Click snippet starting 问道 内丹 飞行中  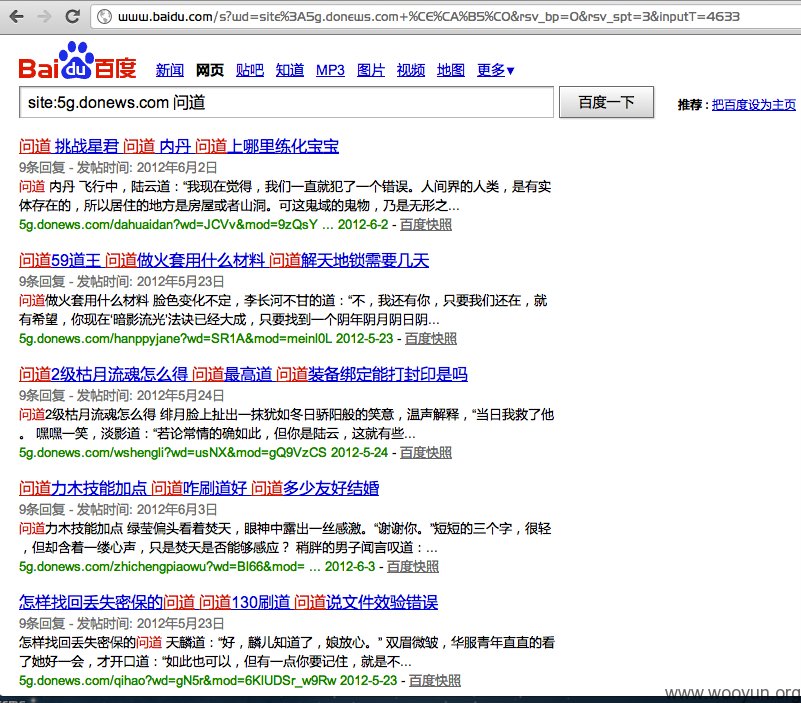[285, 196]
